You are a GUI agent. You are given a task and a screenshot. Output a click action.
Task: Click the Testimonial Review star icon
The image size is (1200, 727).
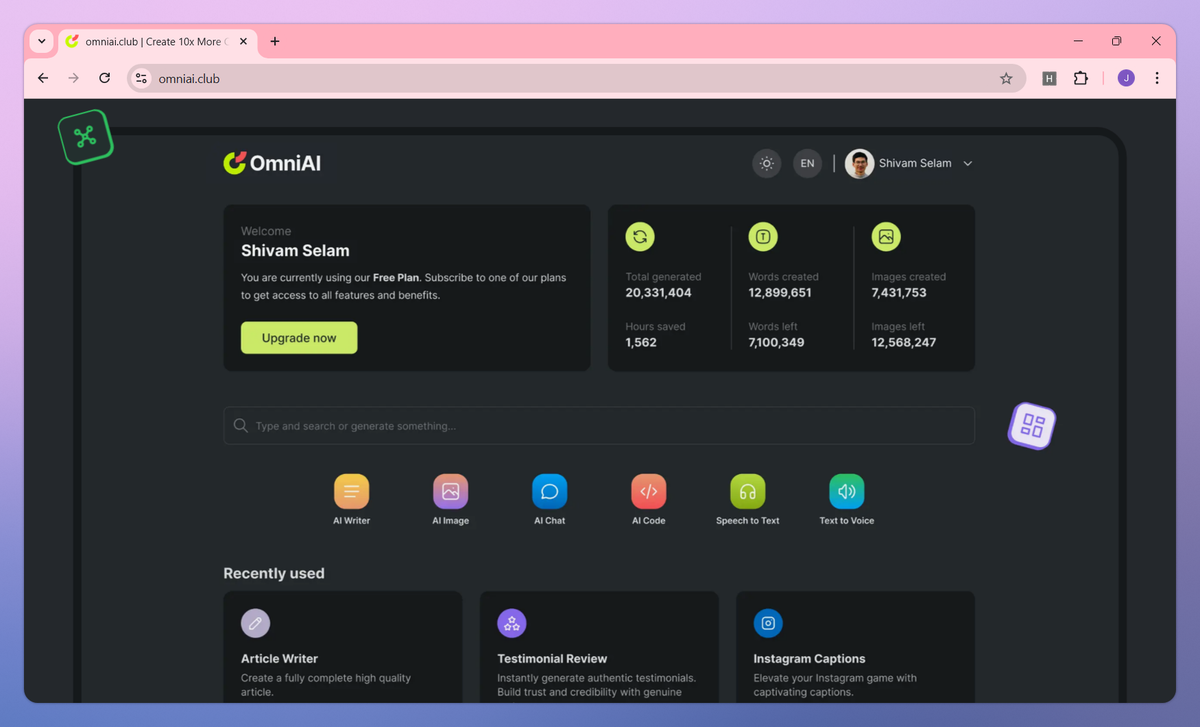pyautogui.click(x=512, y=623)
